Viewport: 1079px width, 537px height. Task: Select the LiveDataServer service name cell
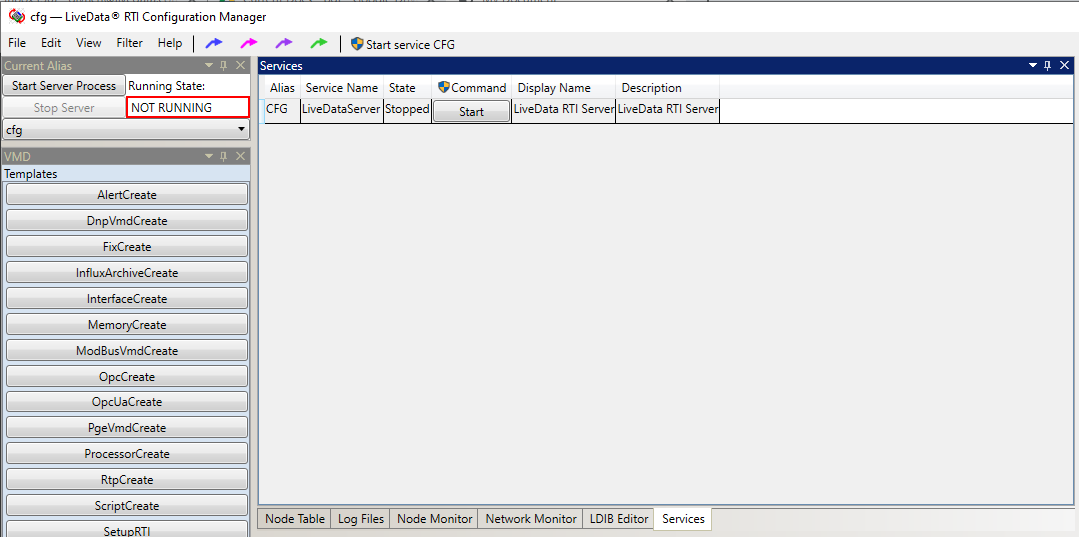point(341,111)
